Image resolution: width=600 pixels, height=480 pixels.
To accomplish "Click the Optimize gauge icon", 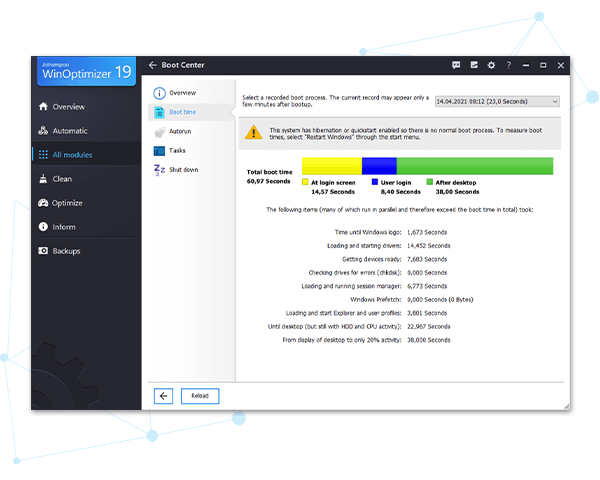I will coord(43,203).
